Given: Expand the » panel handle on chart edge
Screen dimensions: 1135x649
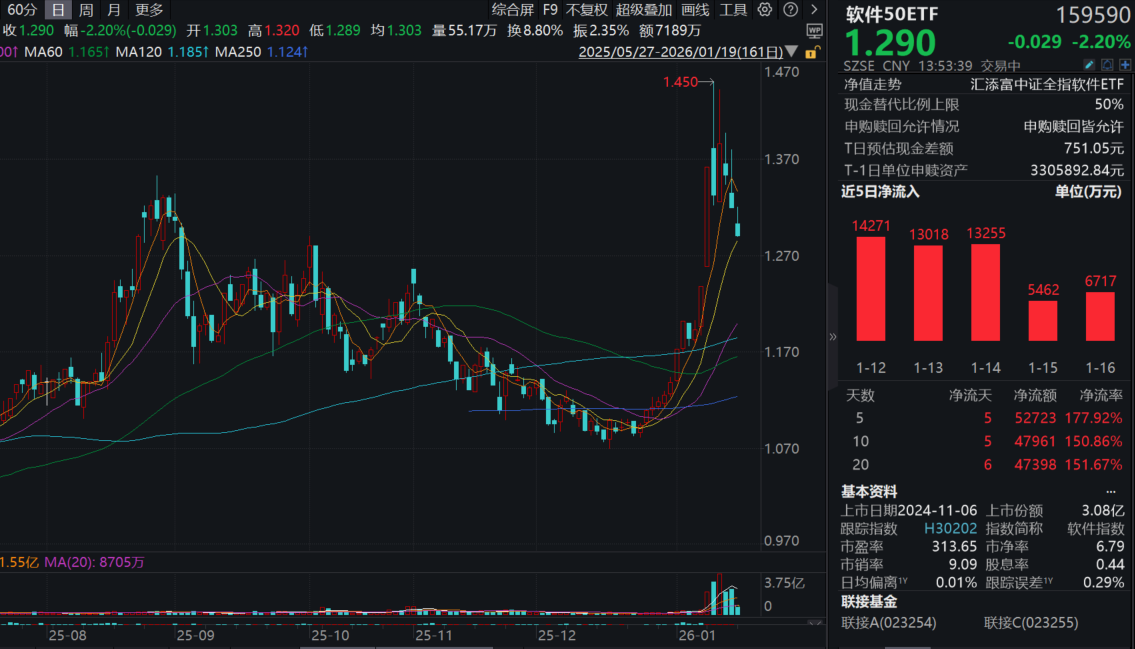Looking at the screenshot, I should pos(831,337).
